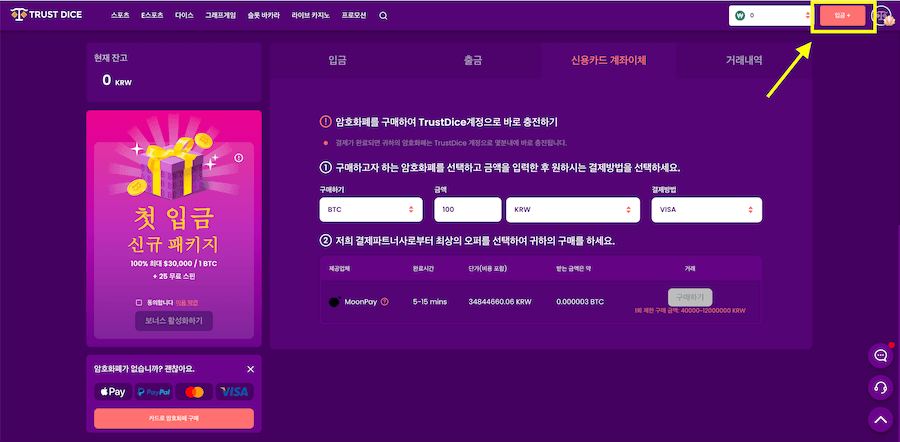The width and height of the screenshot is (900, 442).
Task: Click the gift box bonus image
Action: 173,164
